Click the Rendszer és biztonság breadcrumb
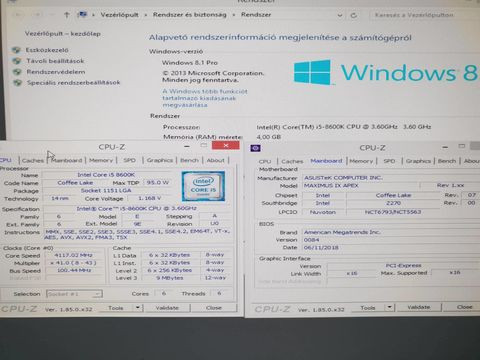This screenshot has width=480, height=360. coord(189,15)
